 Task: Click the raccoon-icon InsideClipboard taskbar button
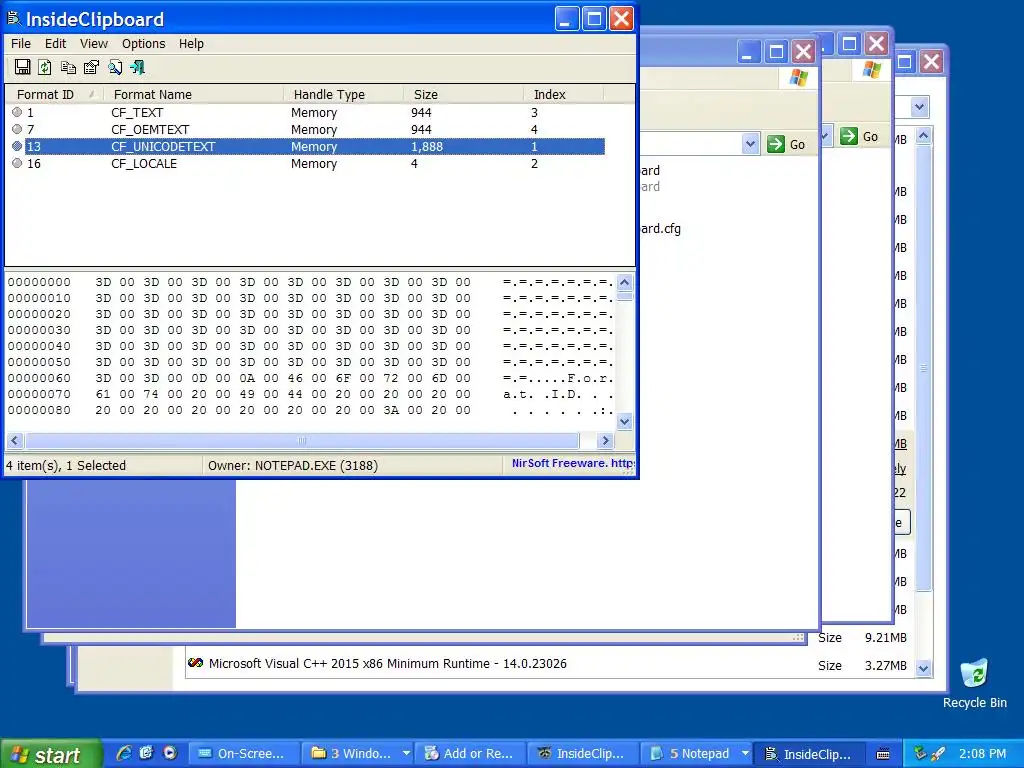coord(584,754)
